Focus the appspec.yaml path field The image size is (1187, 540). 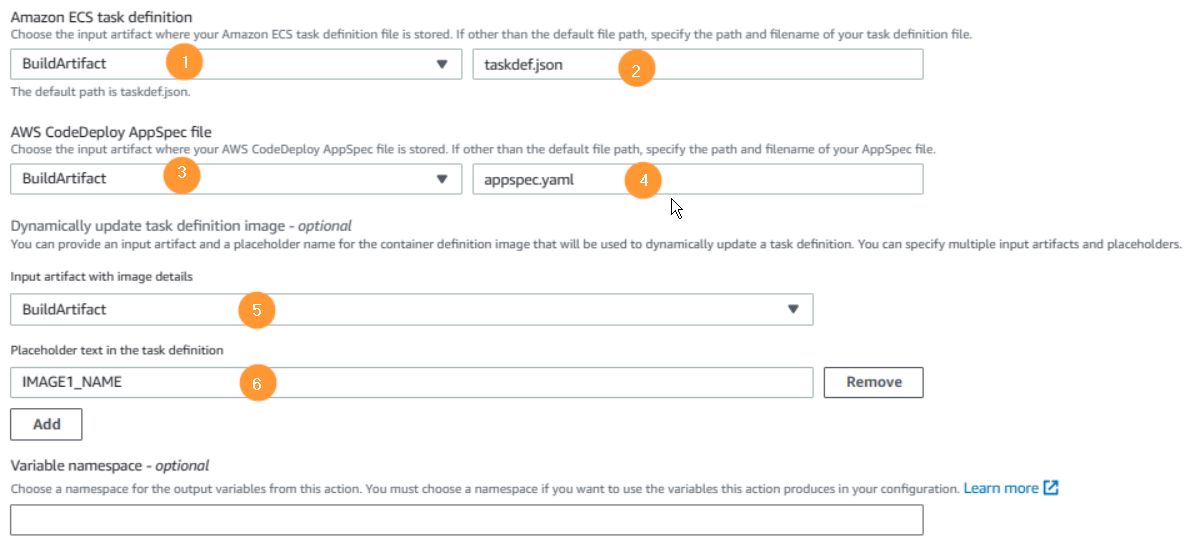coord(698,179)
